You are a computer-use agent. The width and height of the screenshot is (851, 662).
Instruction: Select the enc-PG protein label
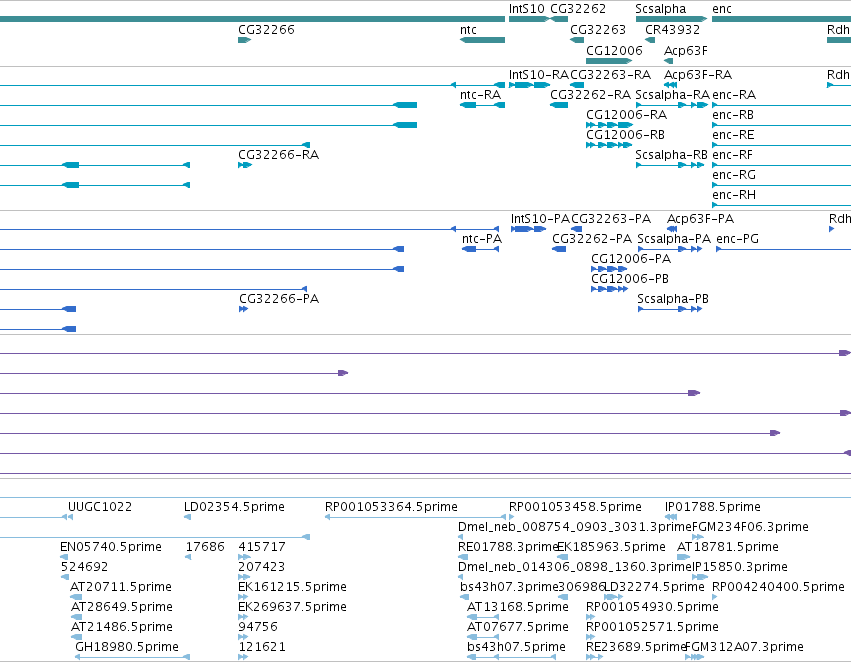pos(738,239)
